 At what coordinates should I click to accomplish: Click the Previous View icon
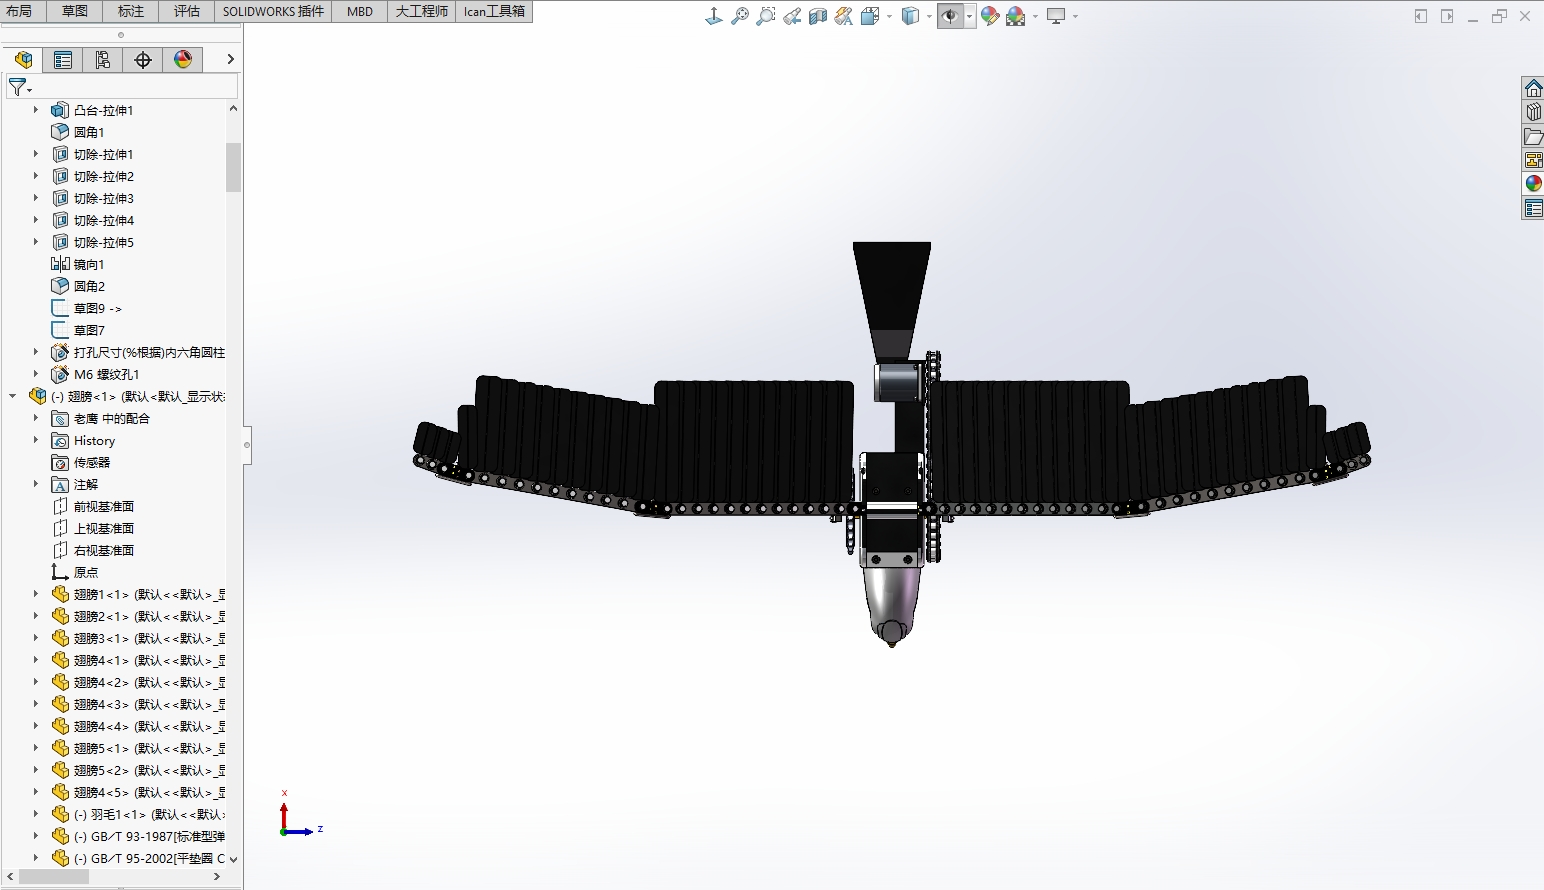pos(792,16)
